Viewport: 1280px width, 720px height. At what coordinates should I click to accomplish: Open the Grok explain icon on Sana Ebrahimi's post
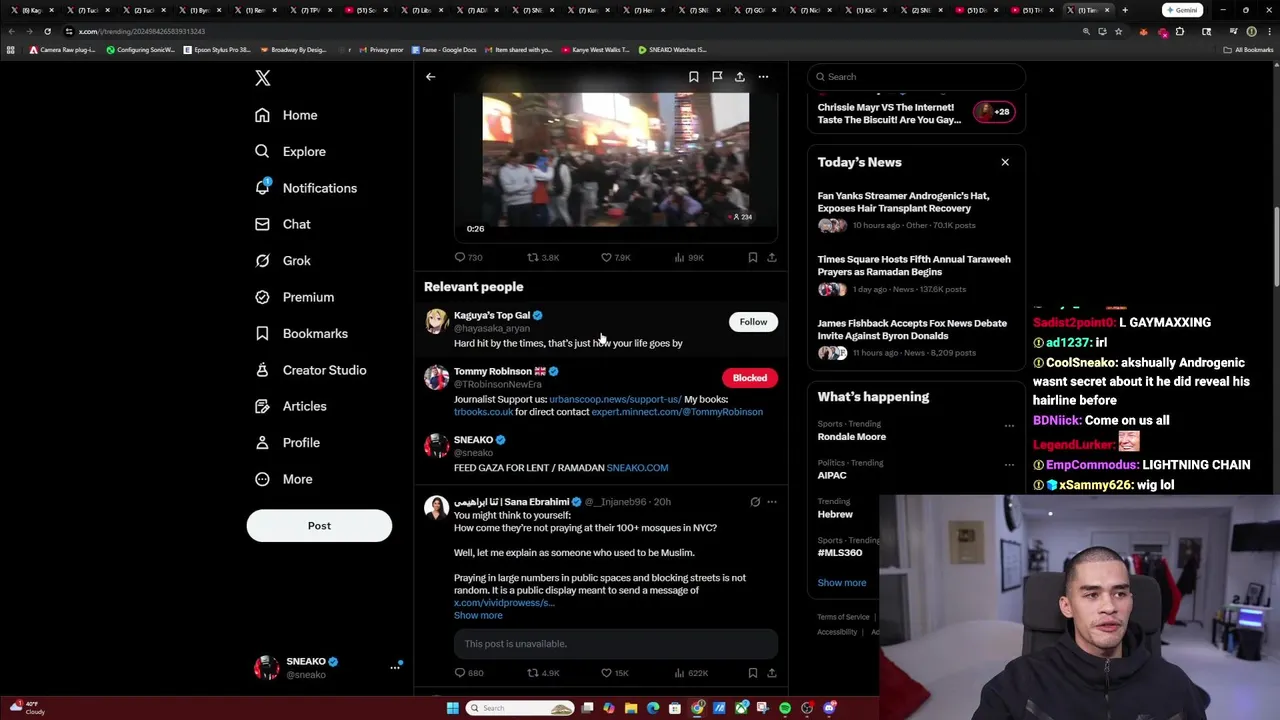coord(755,502)
